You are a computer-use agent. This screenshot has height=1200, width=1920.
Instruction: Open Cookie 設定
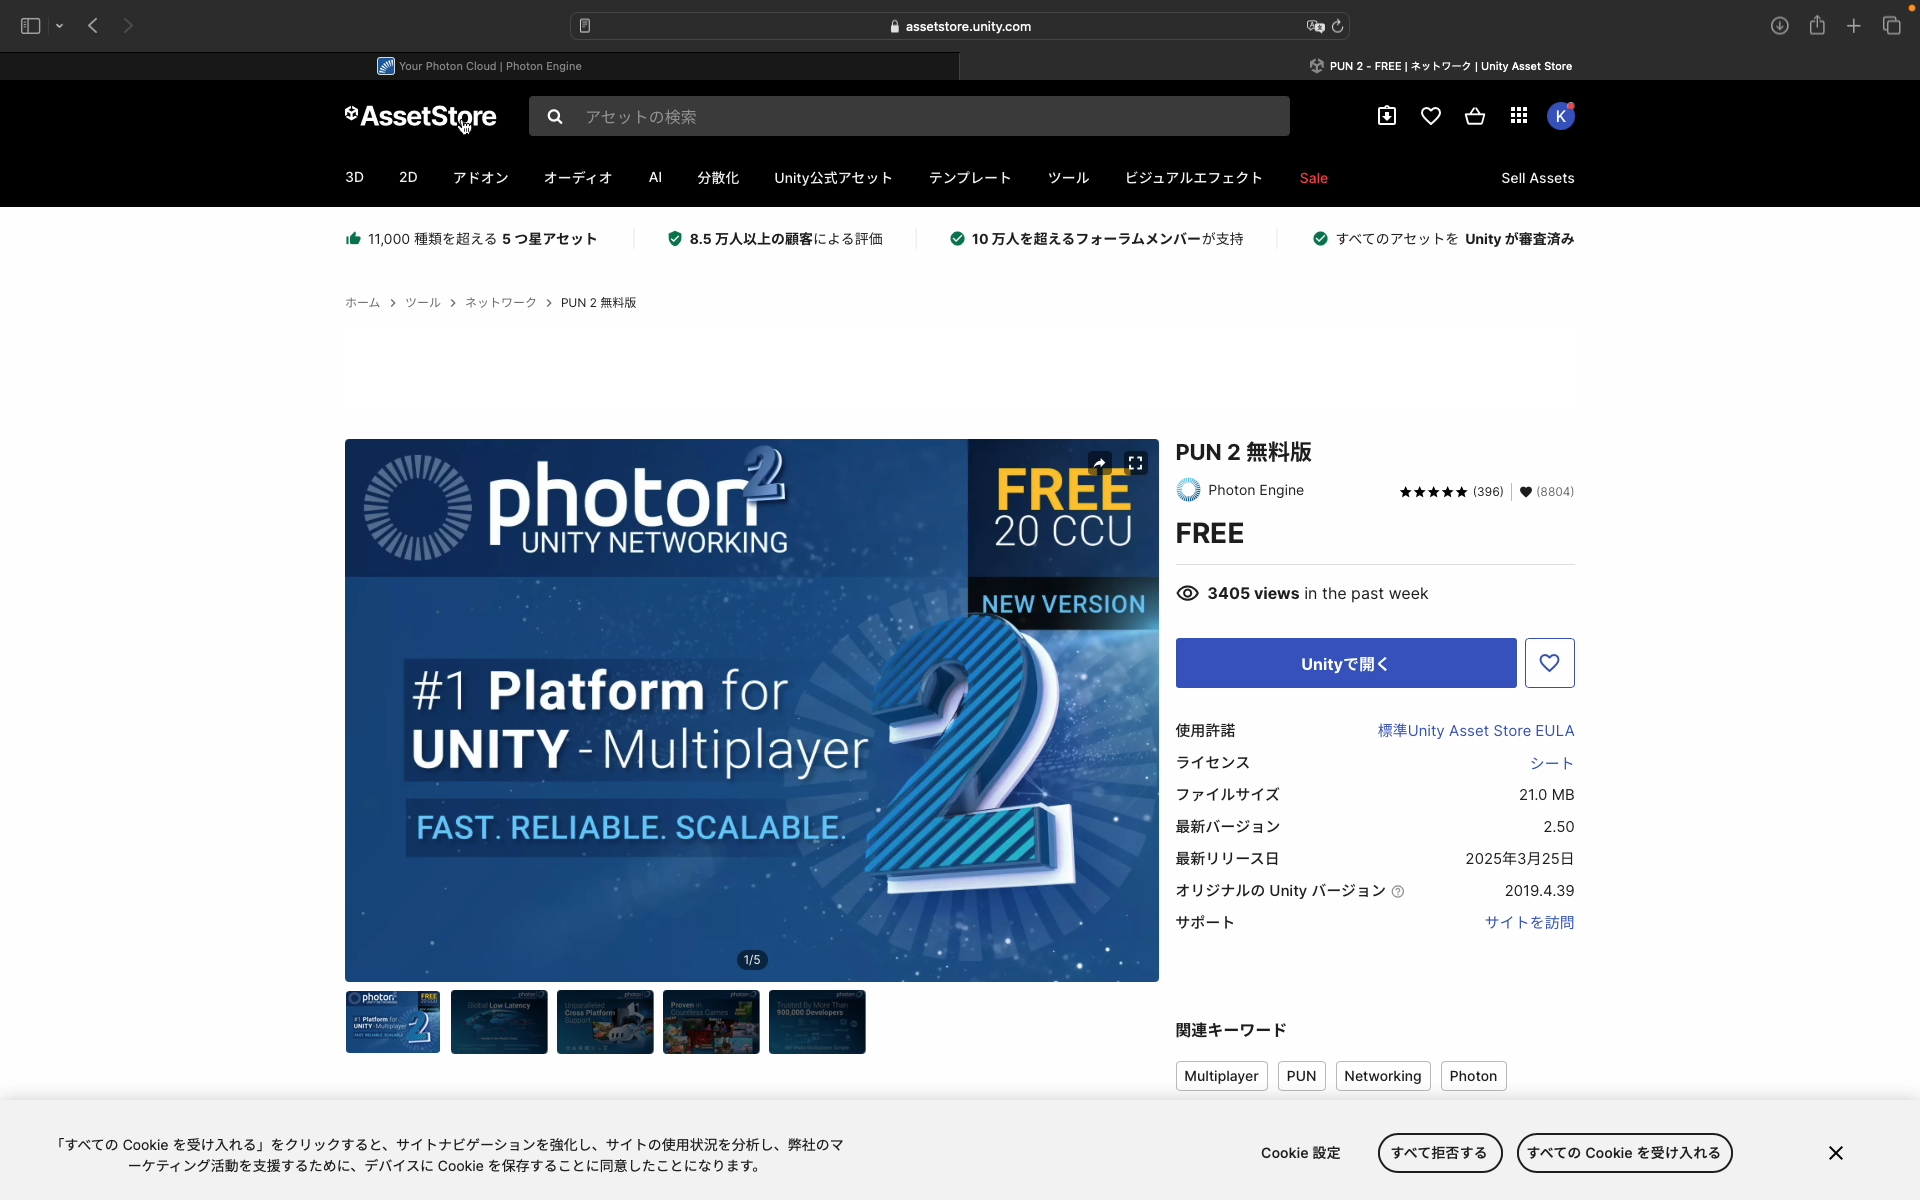(1301, 1153)
